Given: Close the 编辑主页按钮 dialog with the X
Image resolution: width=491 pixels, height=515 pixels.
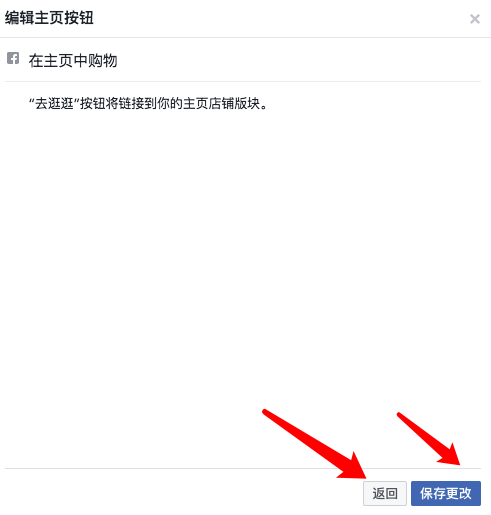Looking at the screenshot, I should point(475,19).
